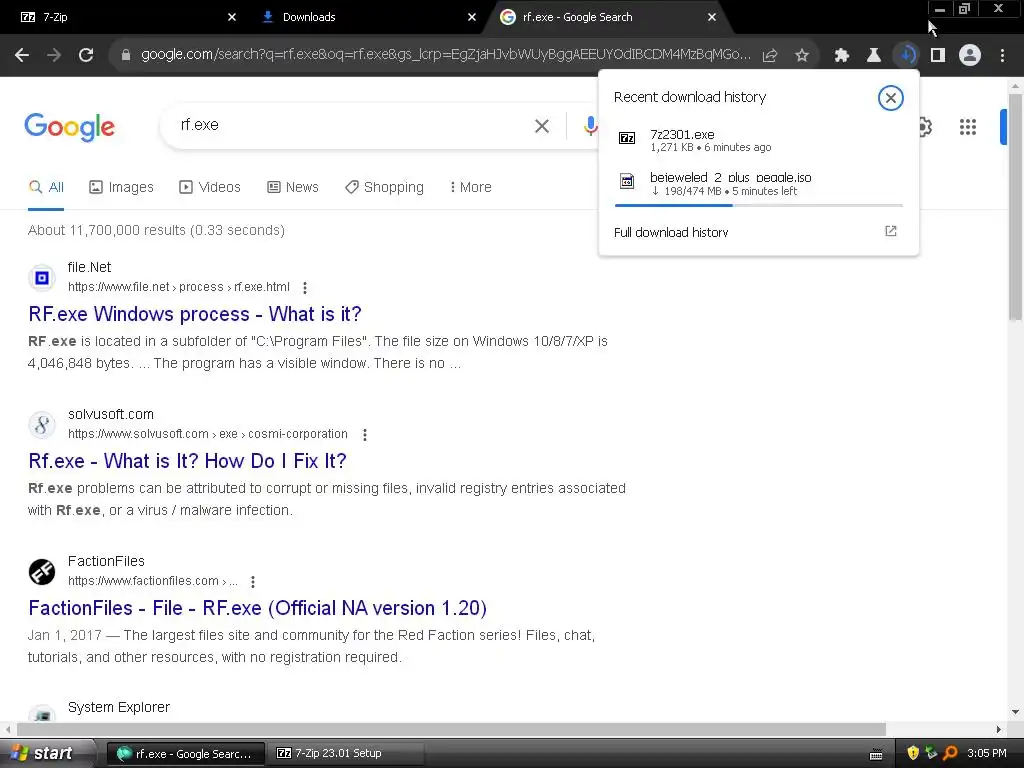
Task: Close the Downloads browser tab
Action: pos(472,17)
